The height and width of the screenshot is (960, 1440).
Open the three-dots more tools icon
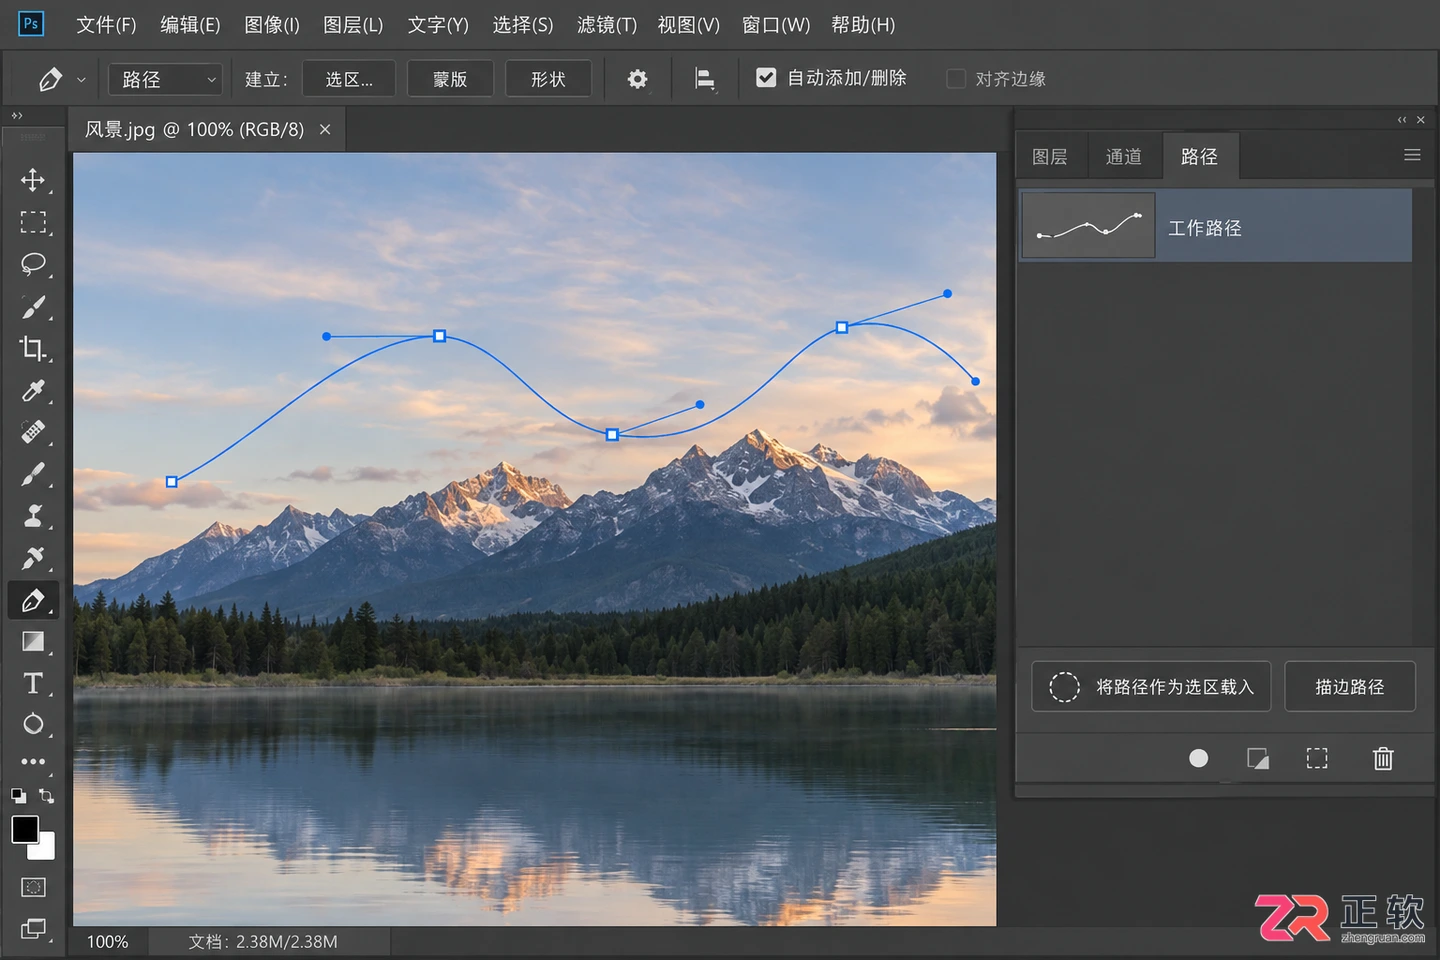pos(33,761)
